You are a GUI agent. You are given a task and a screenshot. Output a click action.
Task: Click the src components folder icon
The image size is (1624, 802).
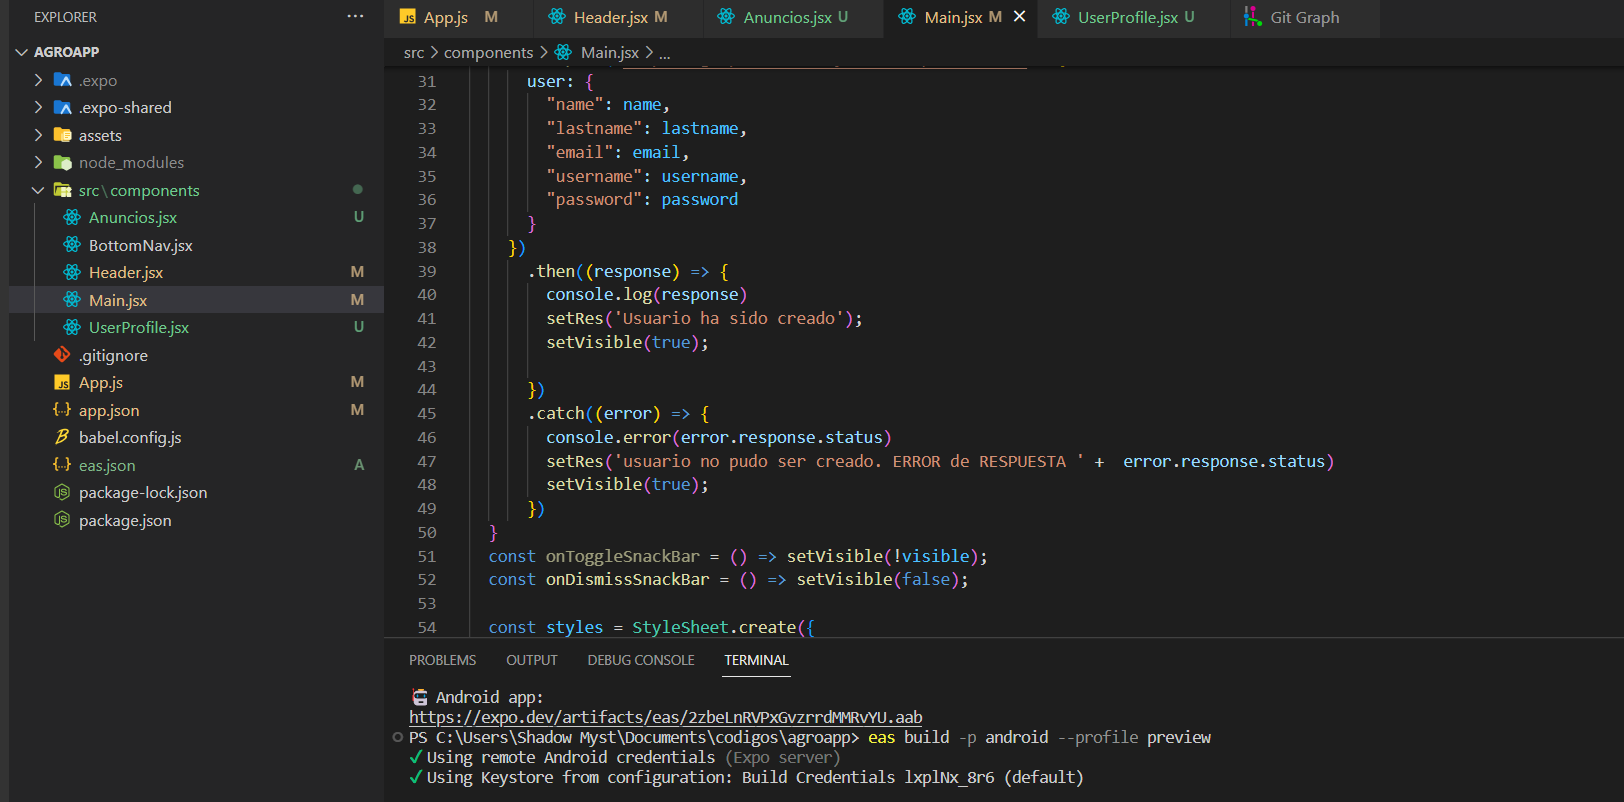point(63,190)
